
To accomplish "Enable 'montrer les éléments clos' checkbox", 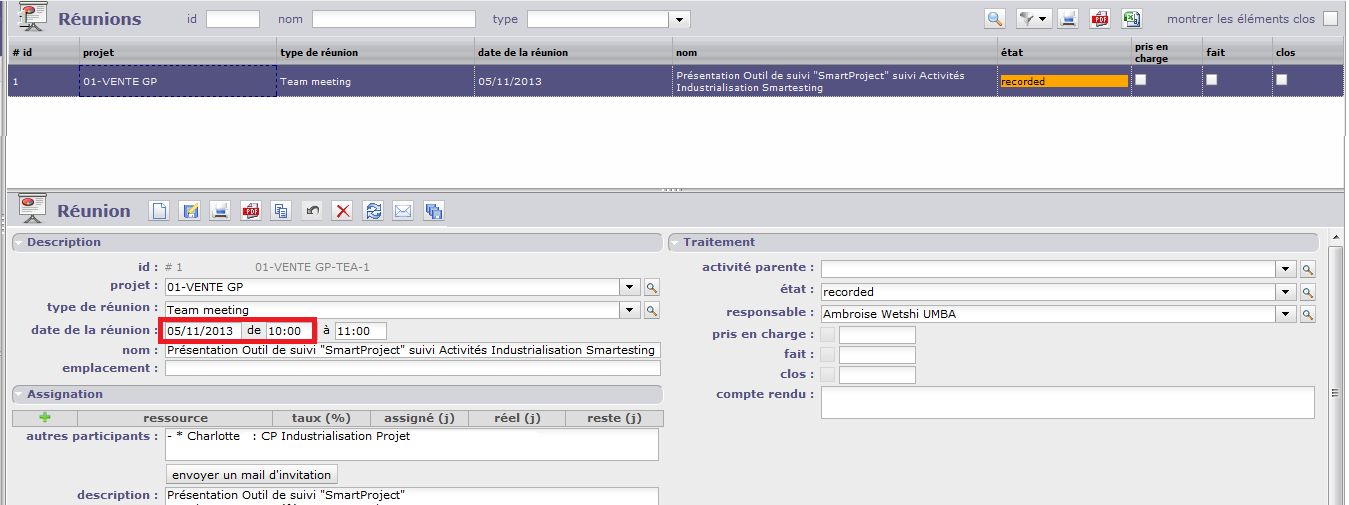I will (x=1330, y=19).
